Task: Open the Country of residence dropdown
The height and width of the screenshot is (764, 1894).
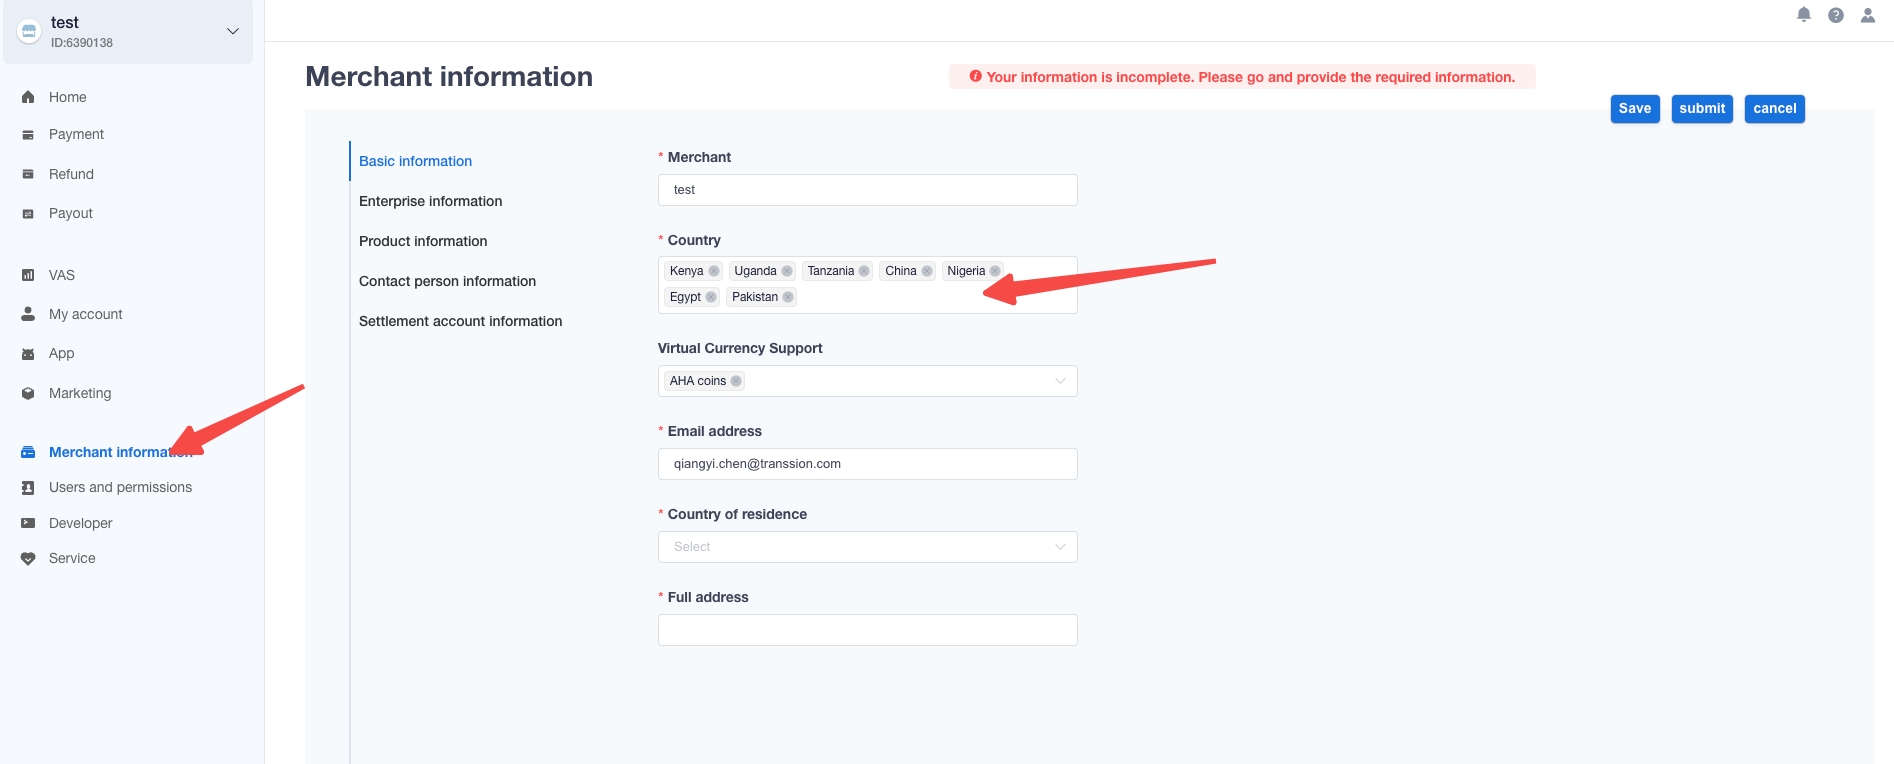Action: pos(868,547)
